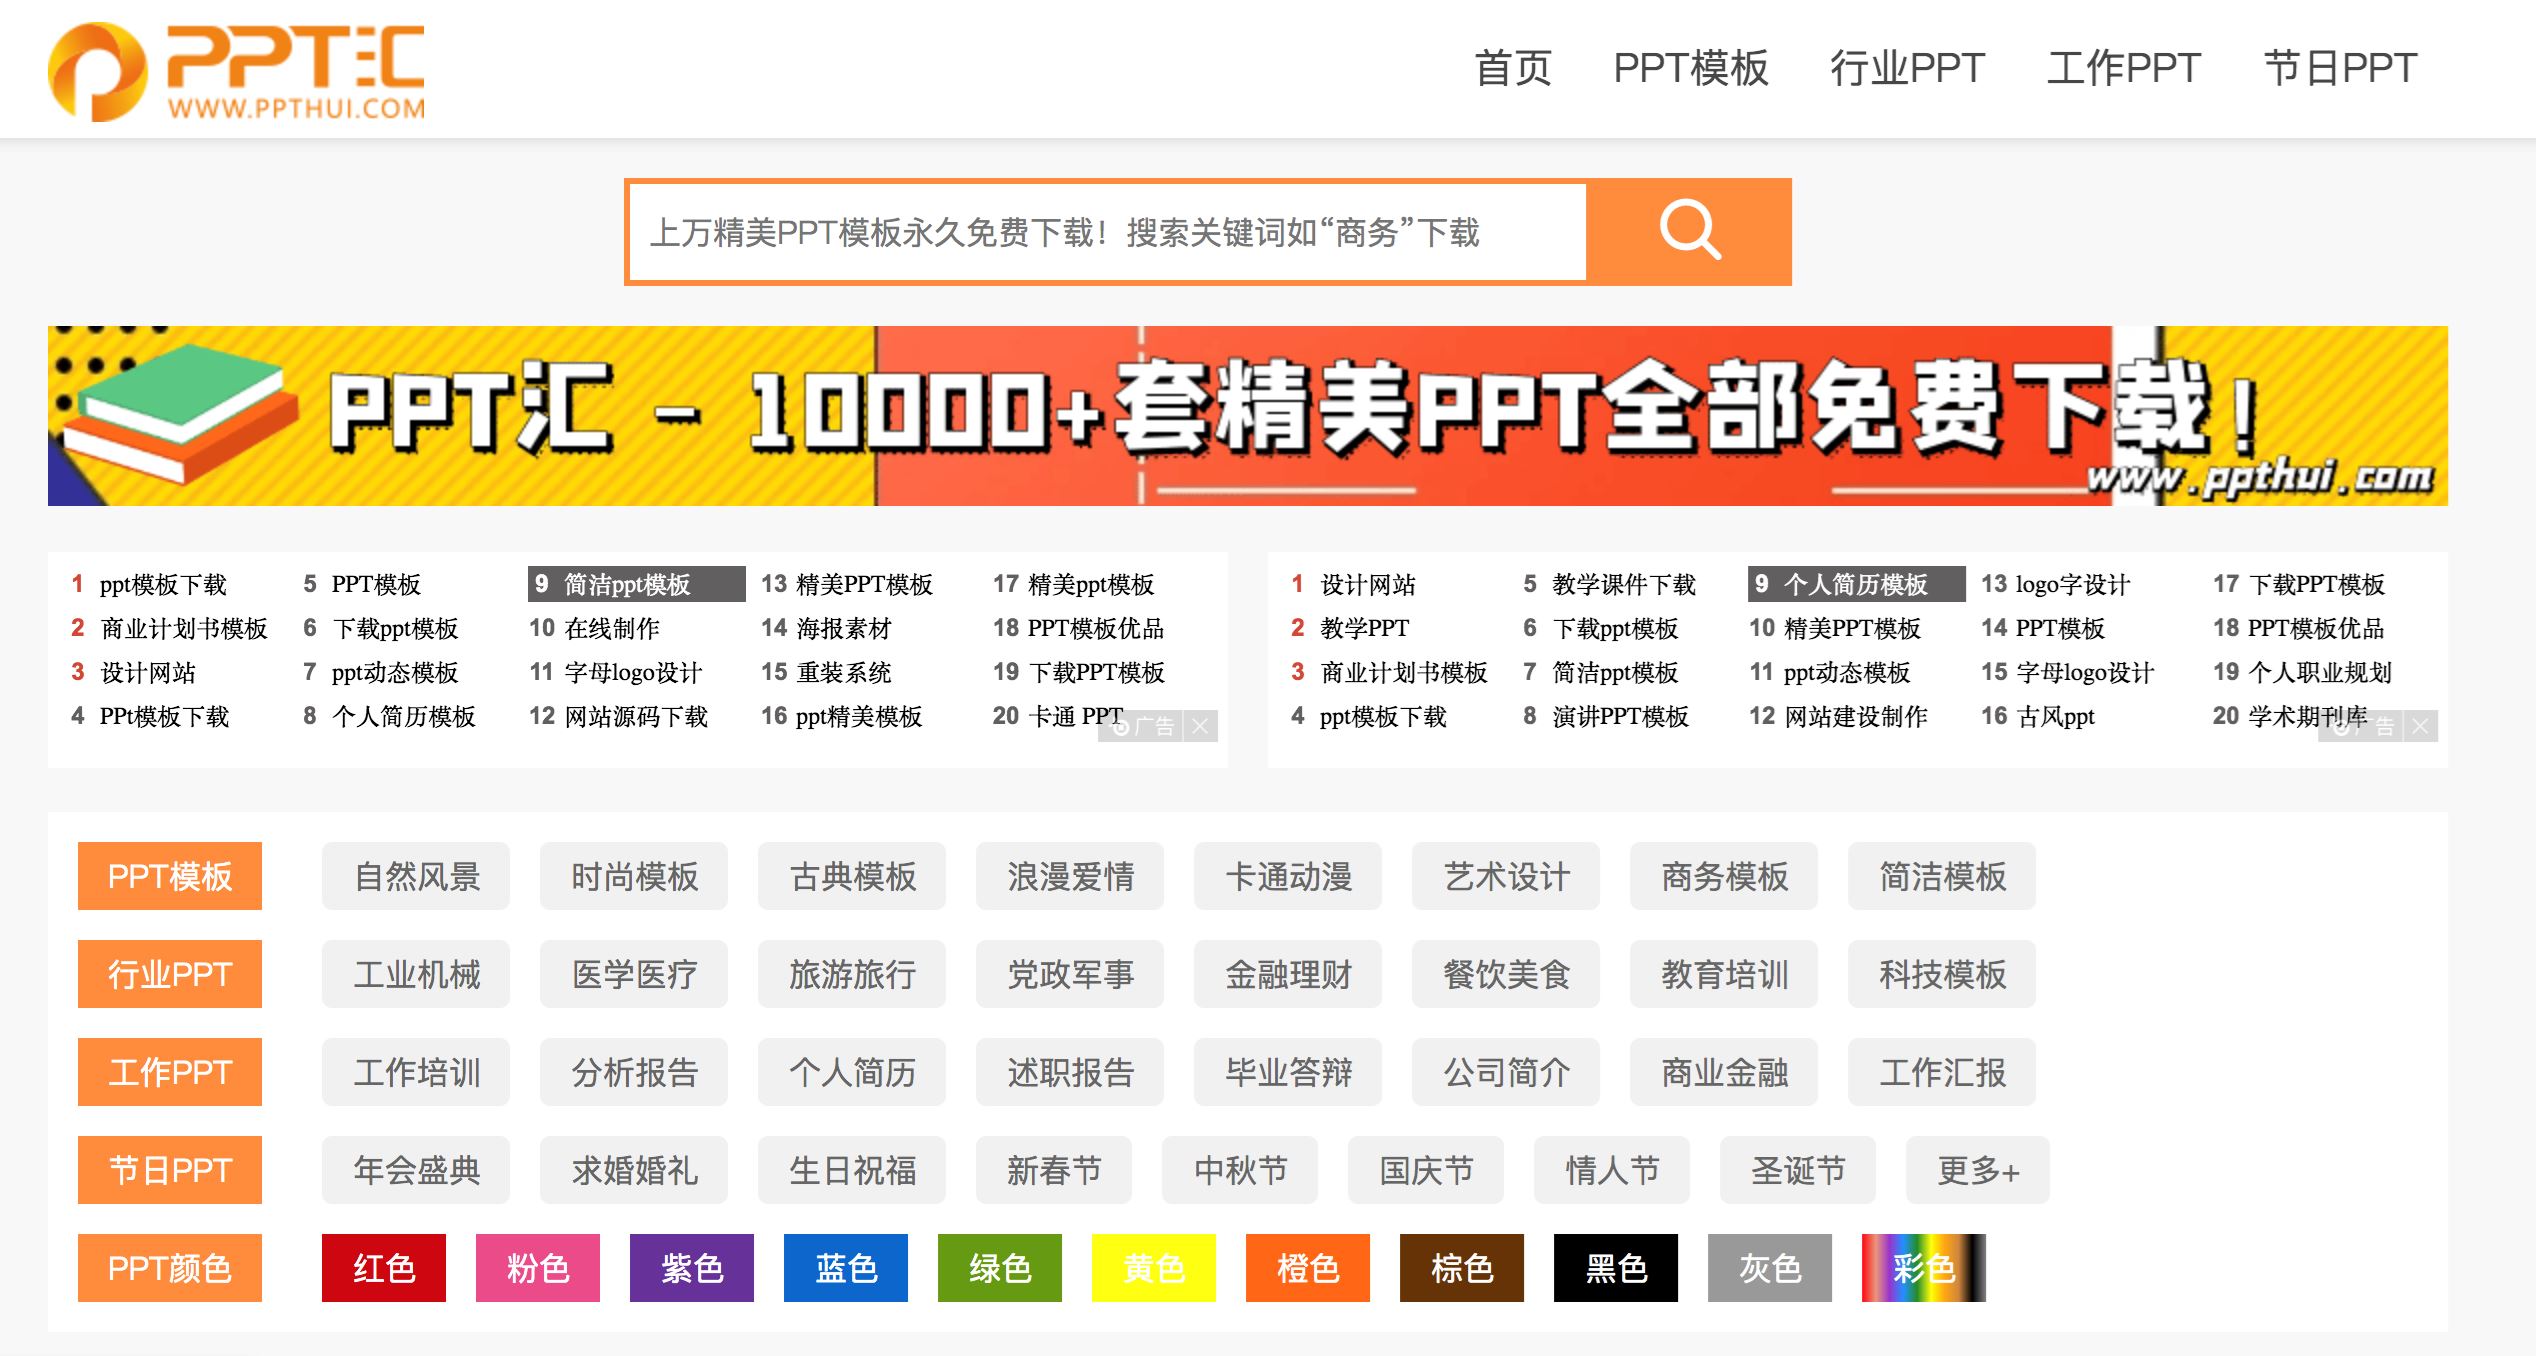
Task: Open the 圣诞节 holiday category
Action: [1796, 1169]
